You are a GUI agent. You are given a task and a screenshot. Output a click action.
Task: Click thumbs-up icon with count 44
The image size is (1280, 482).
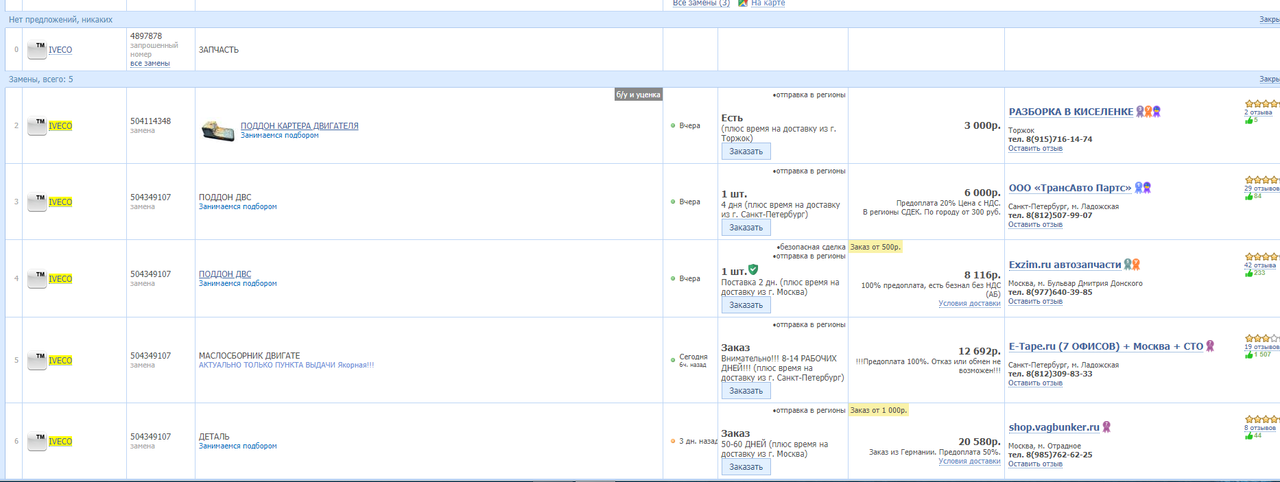pyautogui.click(x=1248, y=435)
